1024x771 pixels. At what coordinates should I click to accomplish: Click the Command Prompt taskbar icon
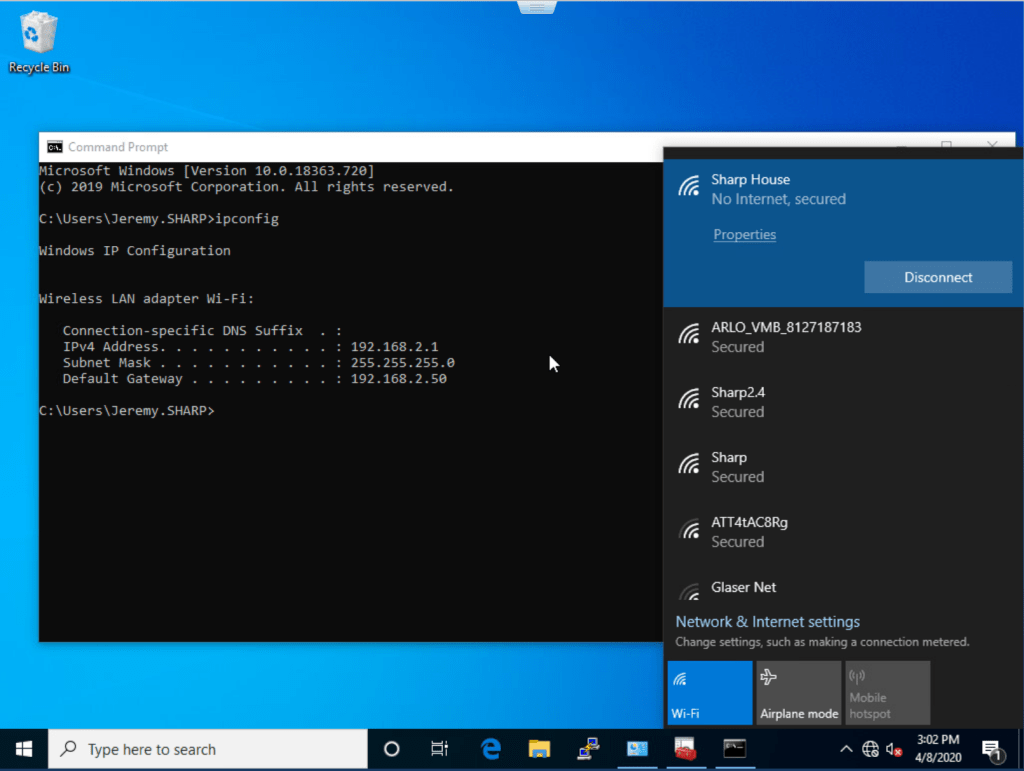coord(734,749)
